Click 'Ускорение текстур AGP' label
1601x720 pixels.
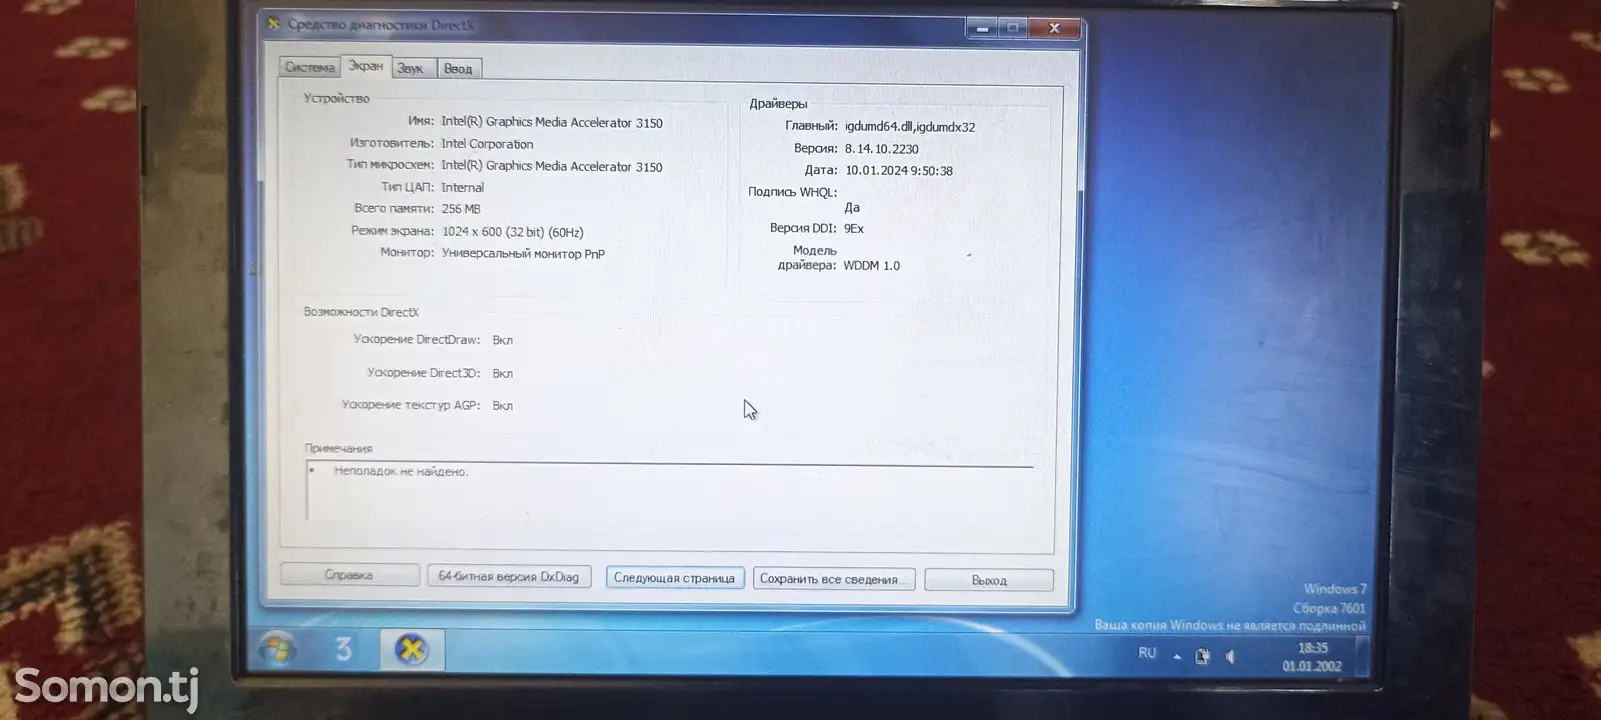click(411, 405)
